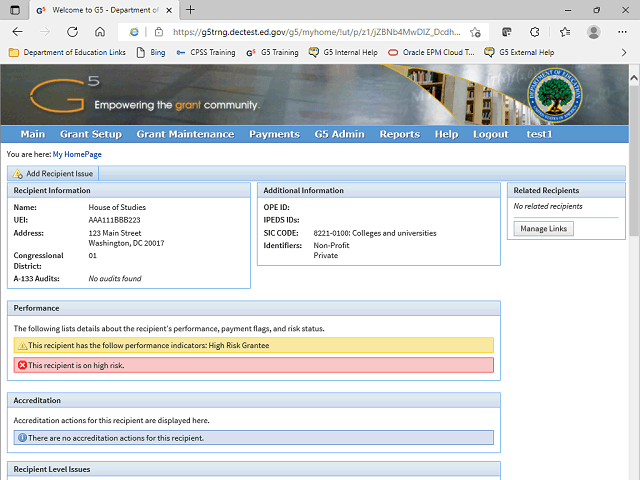Click the yellow warning icon for performance indicators

[21, 345]
